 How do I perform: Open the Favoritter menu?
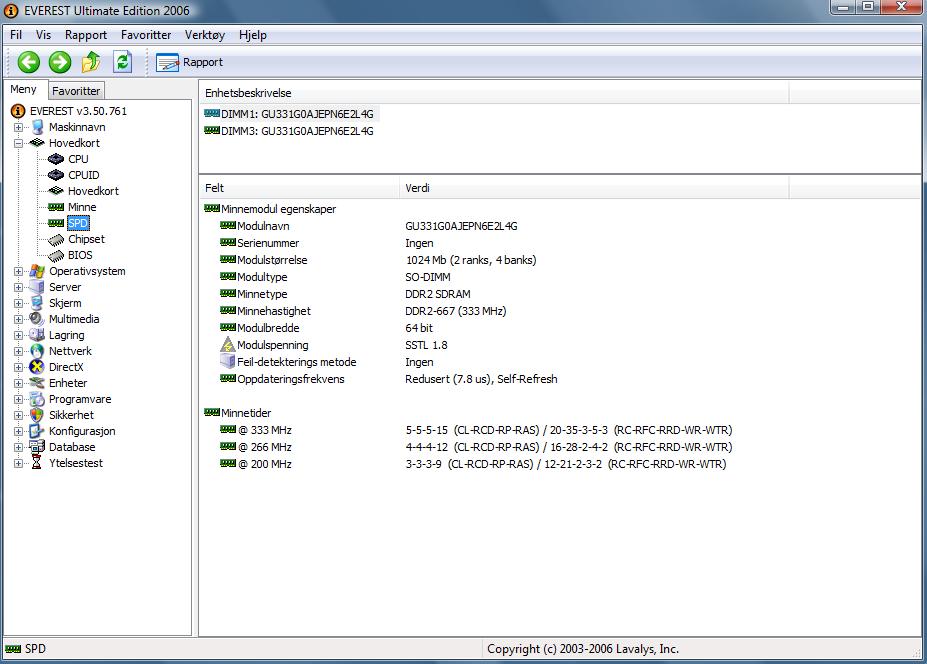coord(146,35)
